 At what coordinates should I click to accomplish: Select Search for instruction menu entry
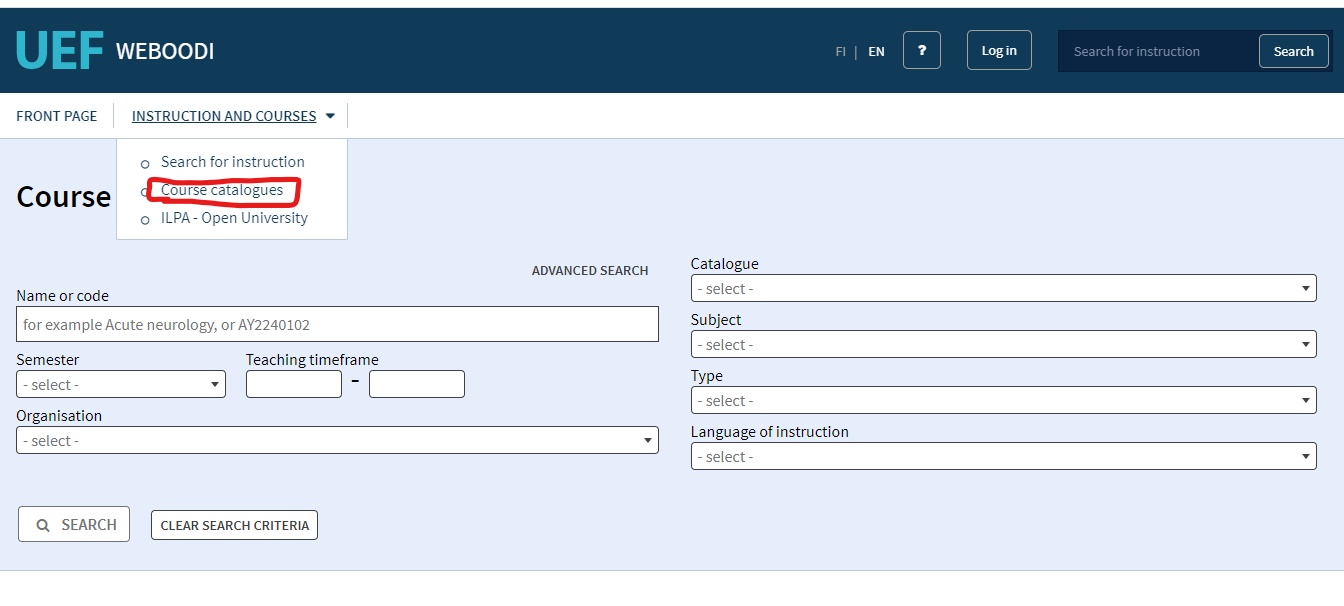pyautogui.click(x=232, y=162)
